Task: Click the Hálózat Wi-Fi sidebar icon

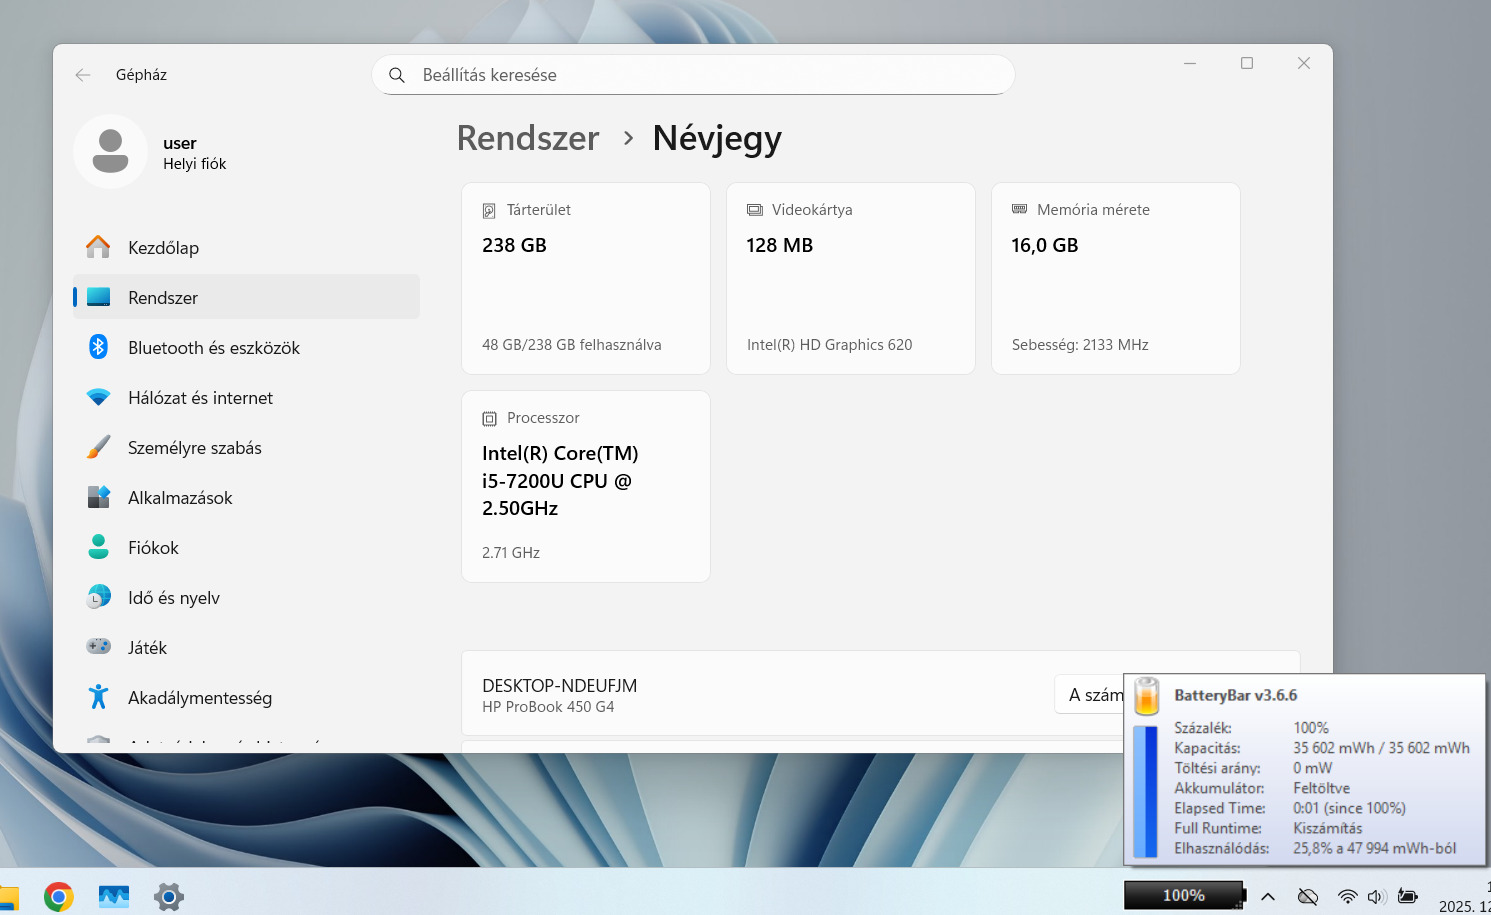Action: 98,396
